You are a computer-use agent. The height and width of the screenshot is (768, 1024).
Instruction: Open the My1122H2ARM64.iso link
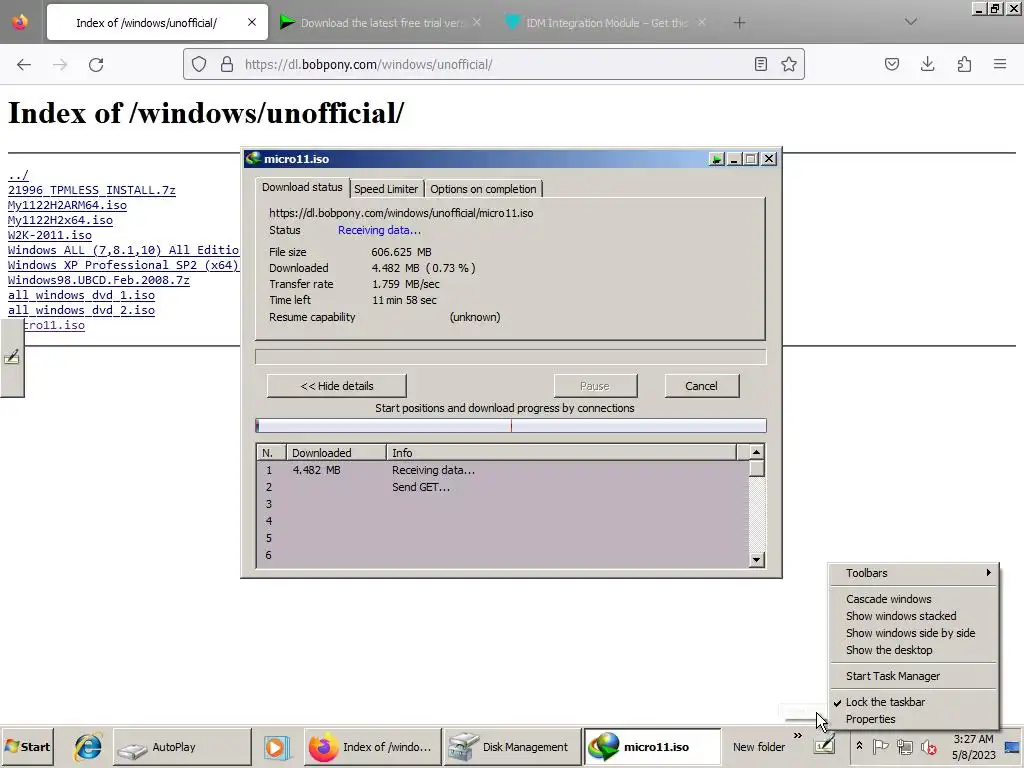click(67, 205)
